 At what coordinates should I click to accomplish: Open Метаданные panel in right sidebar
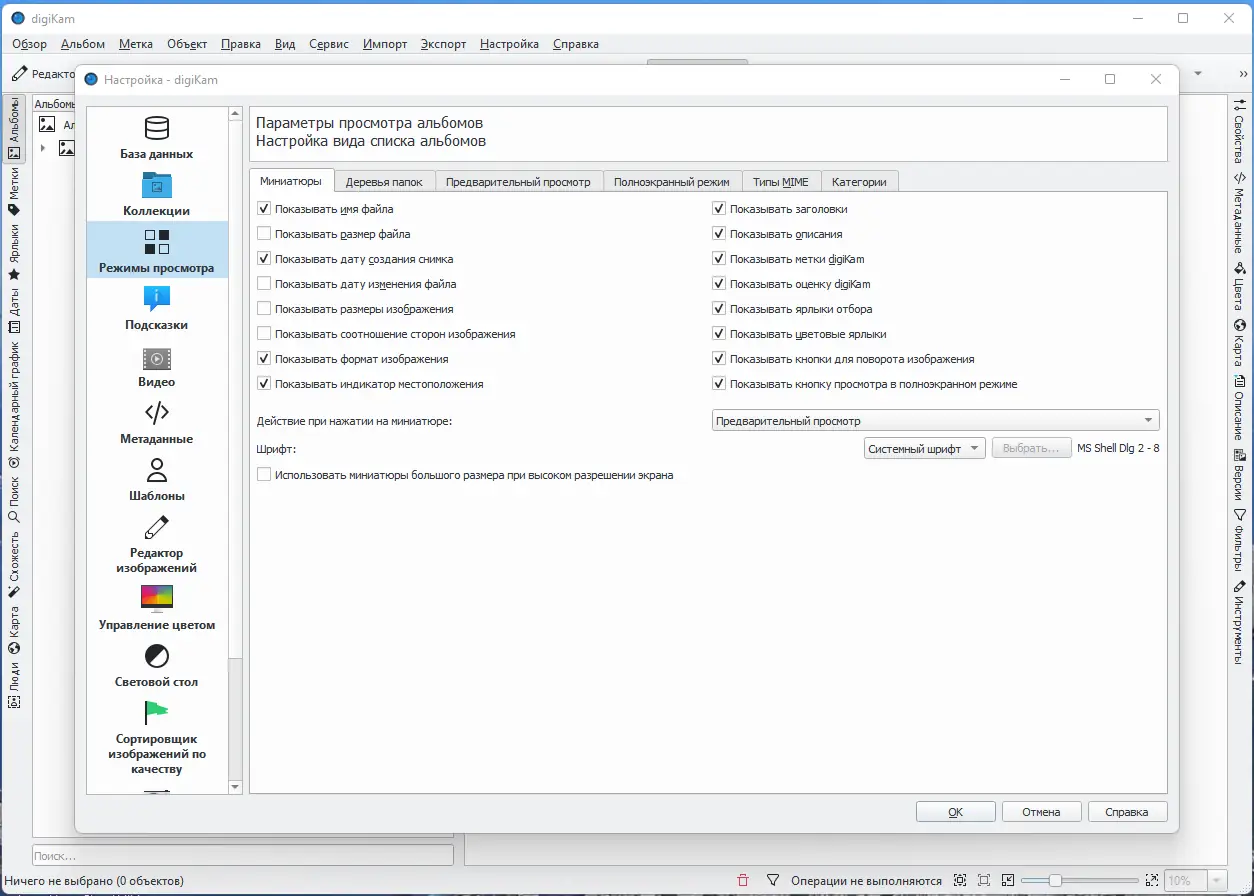[1240, 213]
